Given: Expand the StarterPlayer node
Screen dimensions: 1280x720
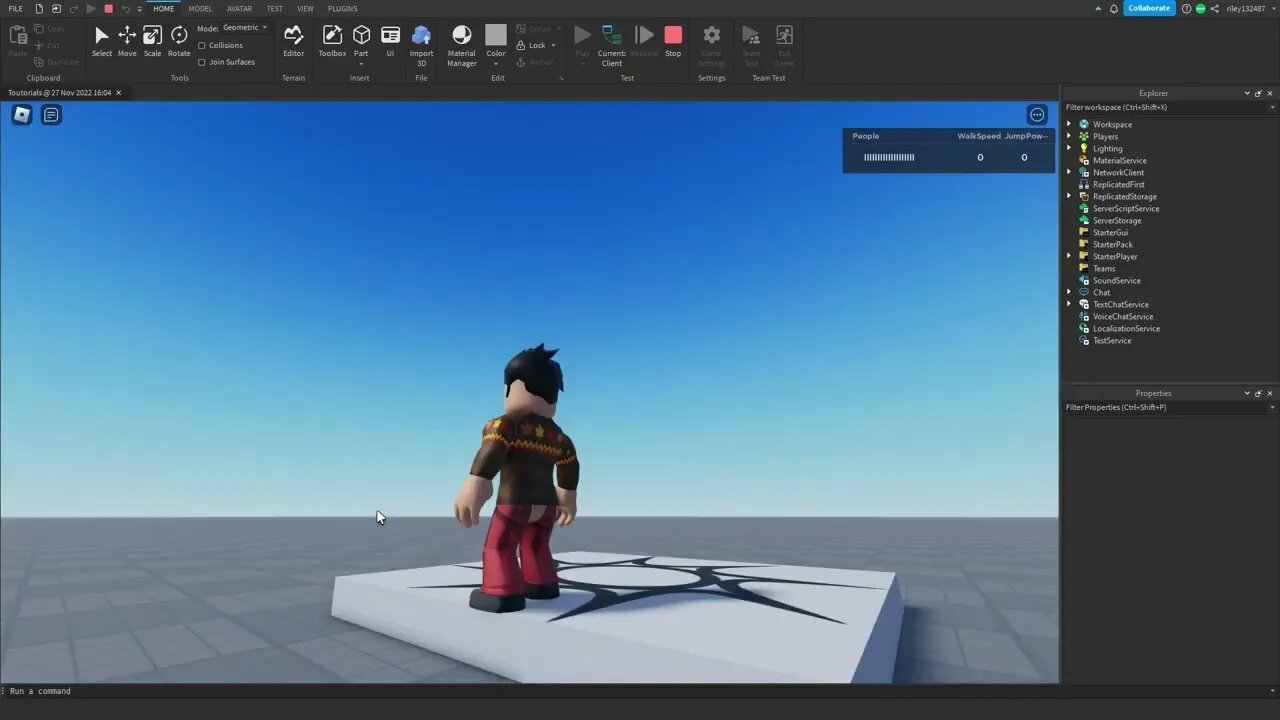Looking at the screenshot, I should coord(1069,256).
